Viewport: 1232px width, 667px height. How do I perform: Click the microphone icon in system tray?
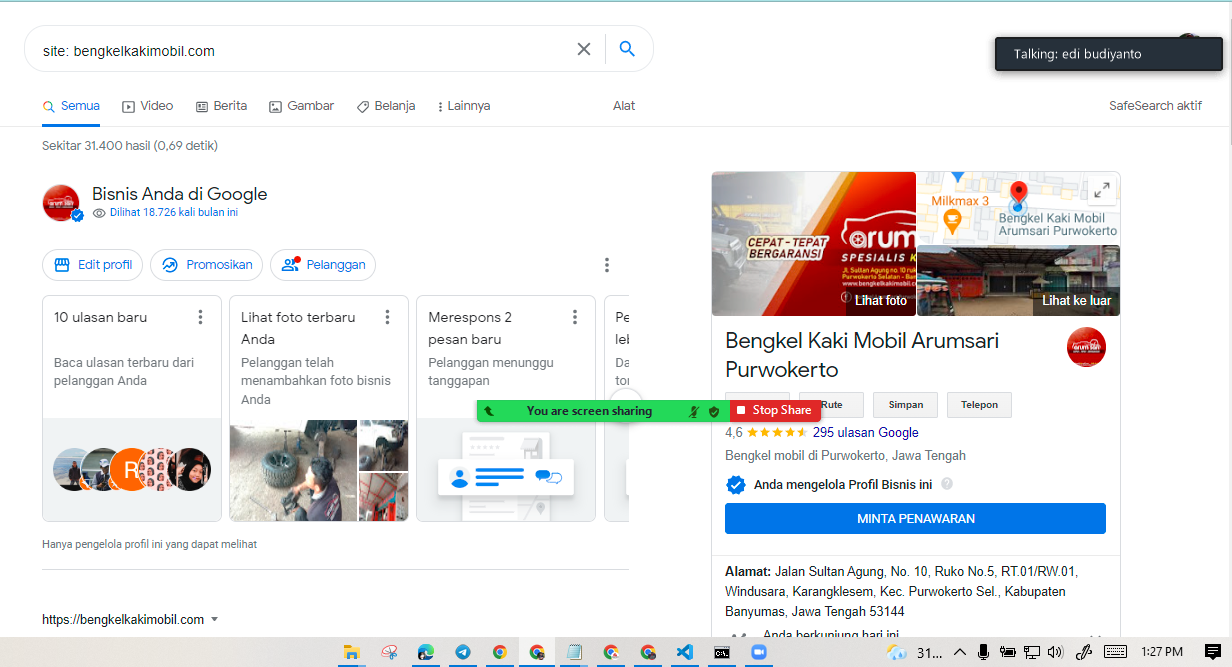(983, 652)
